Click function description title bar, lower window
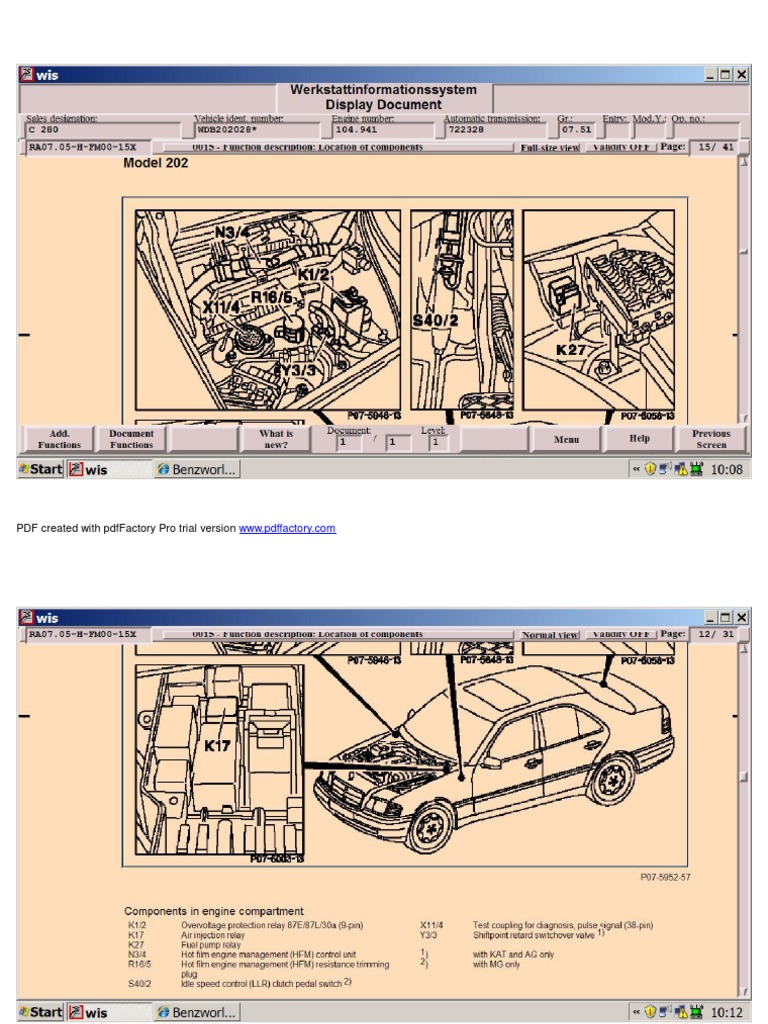This screenshot has width=768, height=1024. pyautogui.click(x=338, y=634)
